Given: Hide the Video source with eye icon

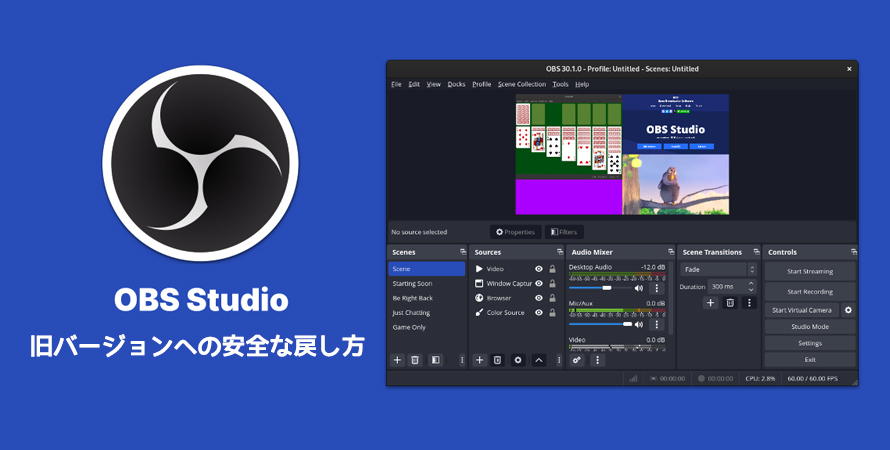Looking at the screenshot, I should pos(539,269).
